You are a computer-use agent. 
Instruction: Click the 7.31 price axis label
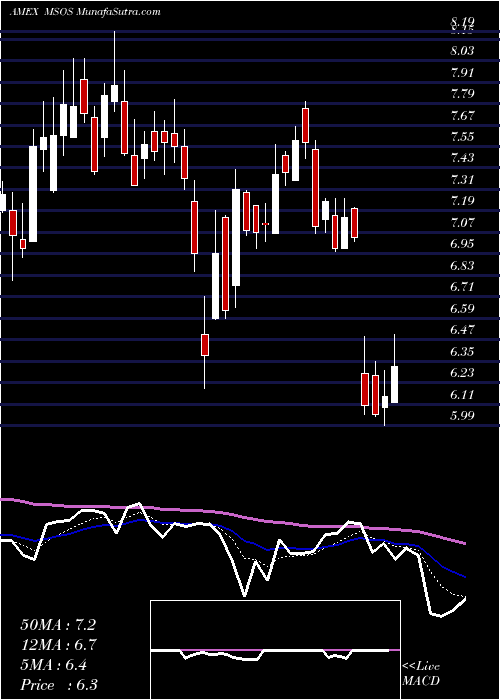pyautogui.click(x=463, y=179)
